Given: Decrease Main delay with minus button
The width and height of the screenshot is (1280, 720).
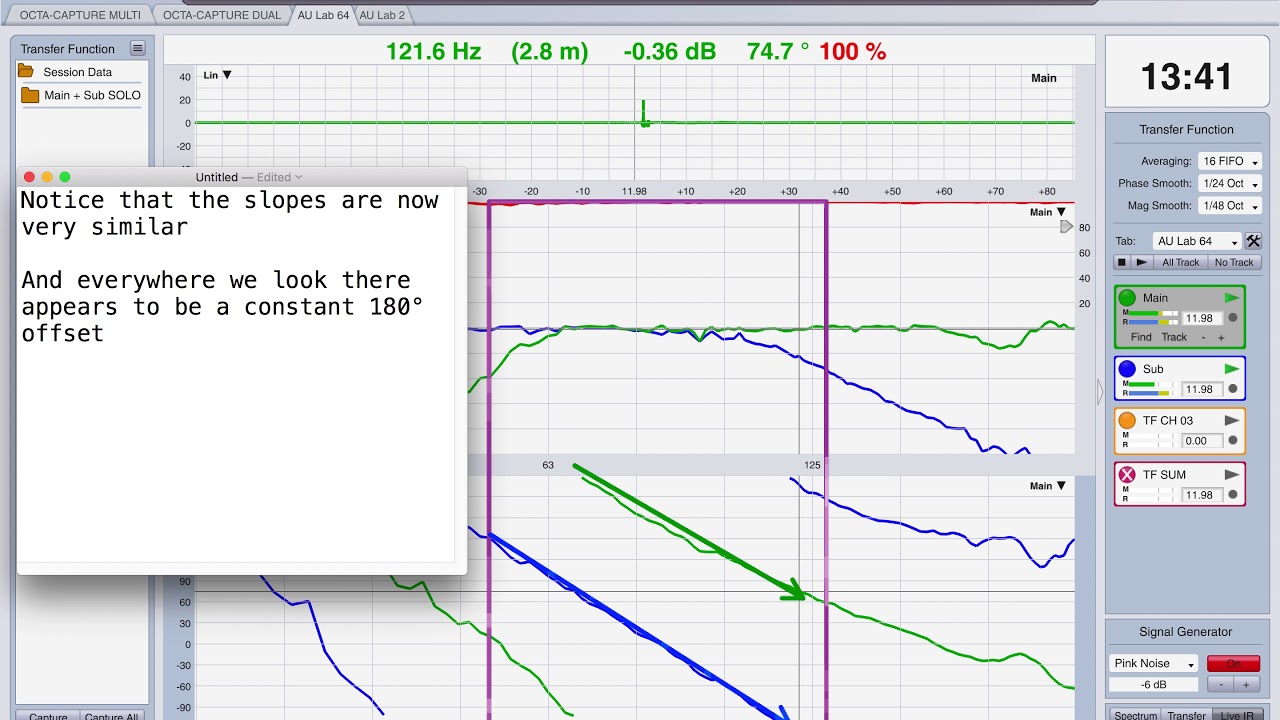Looking at the screenshot, I should coord(1203,337).
